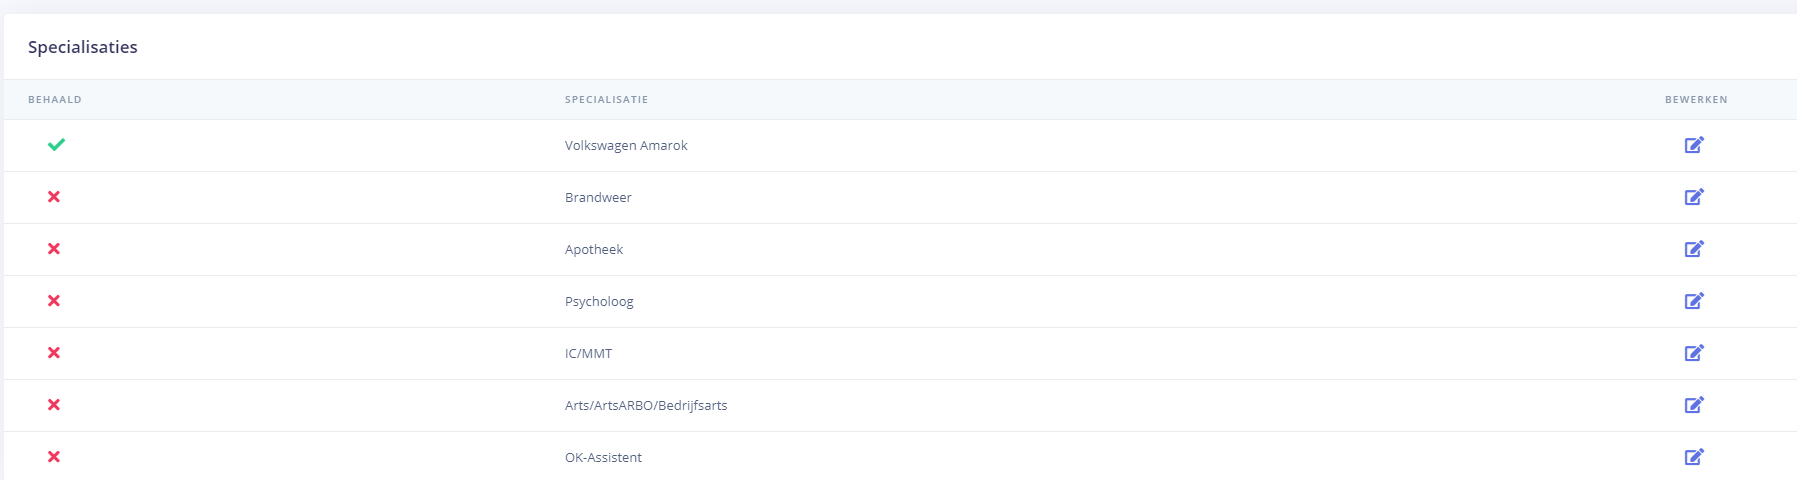Click the Specialisatie column header
This screenshot has width=1797, height=480.
606,100
